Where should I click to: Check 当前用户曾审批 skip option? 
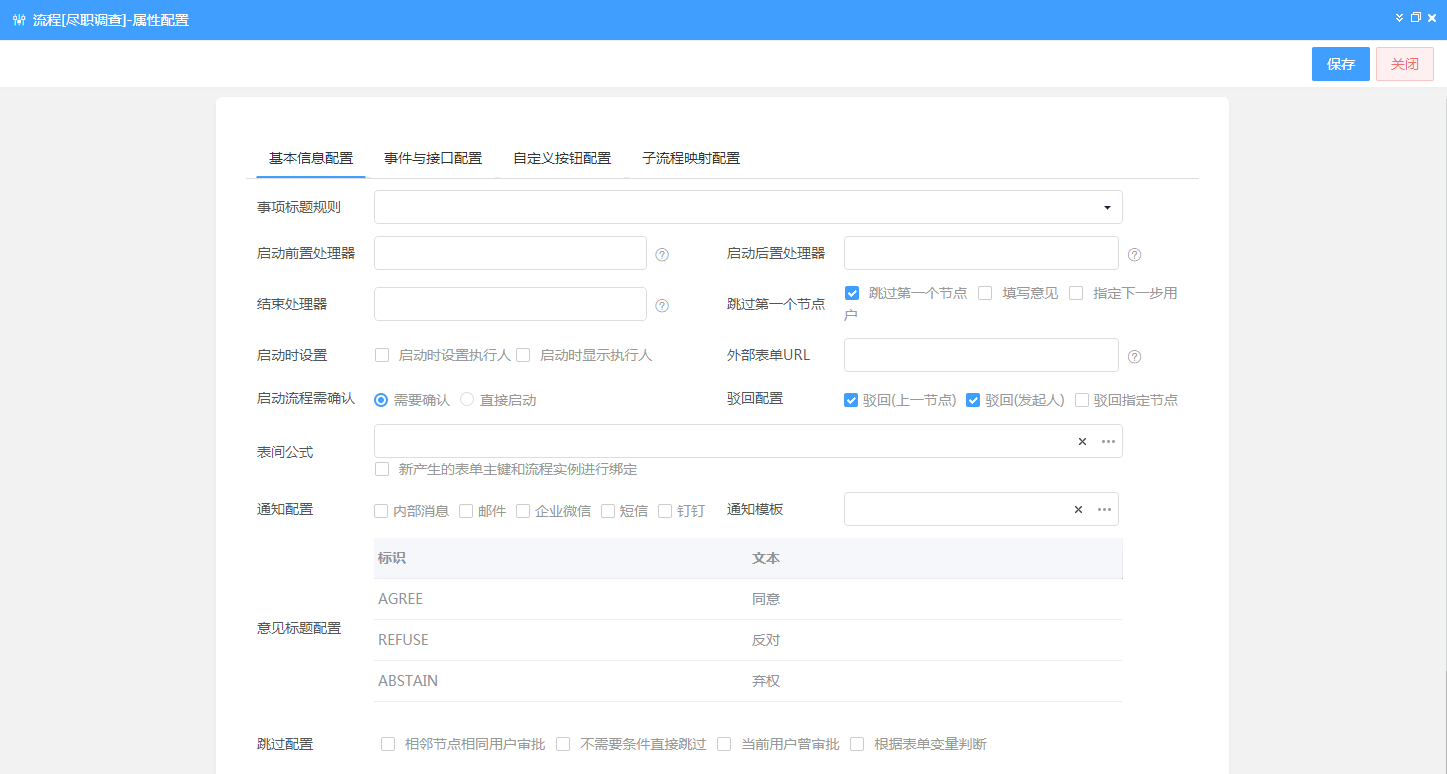(724, 744)
